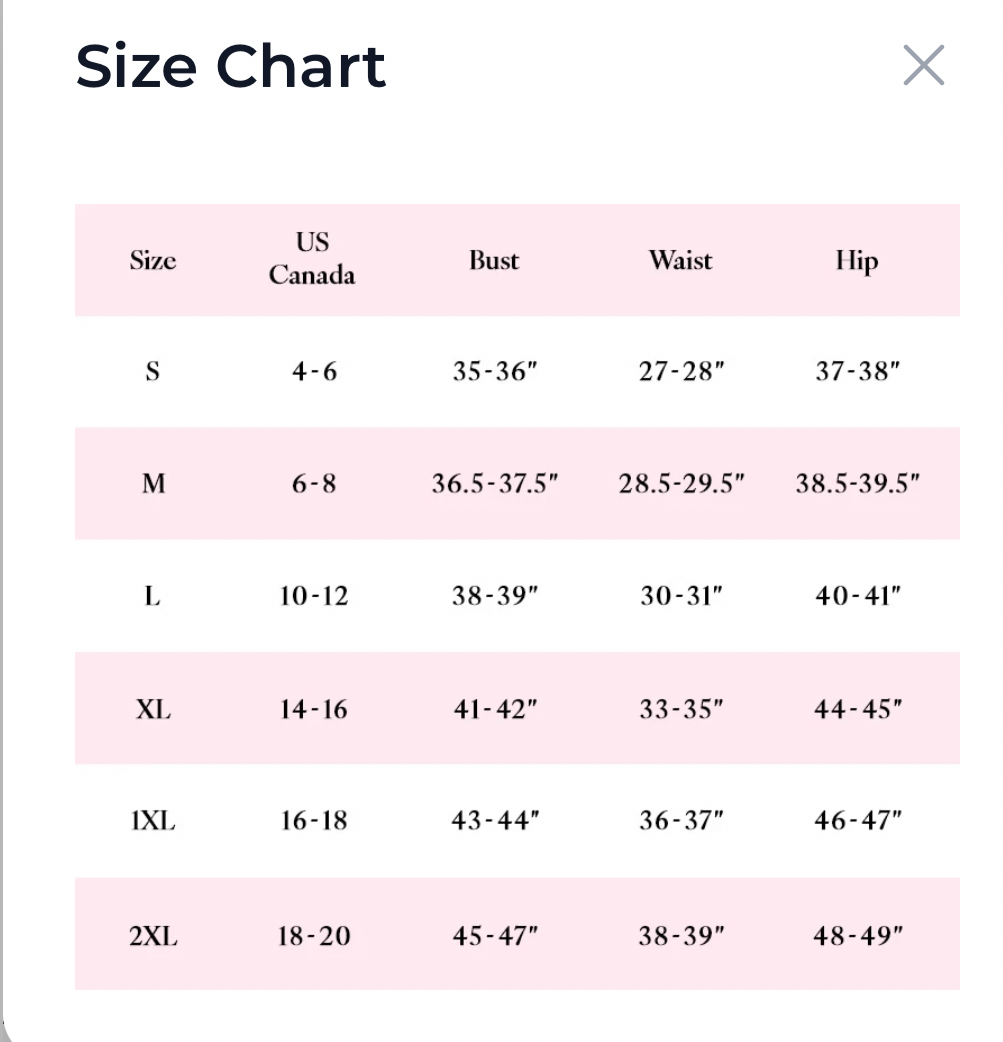The height and width of the screenshot is (1042, 1003).
Task: Click the 36.5-37.5" bust measurement
Action: (495, 484)
